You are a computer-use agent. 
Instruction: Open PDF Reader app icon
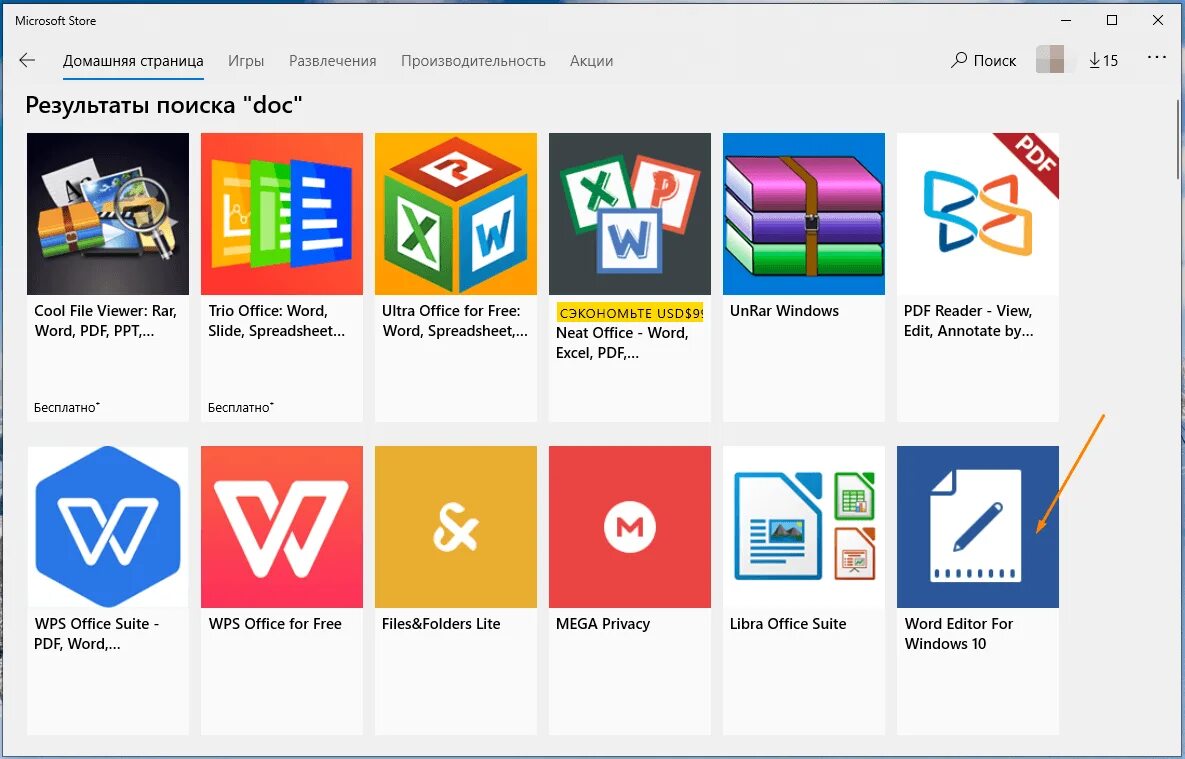coord(978,214)
